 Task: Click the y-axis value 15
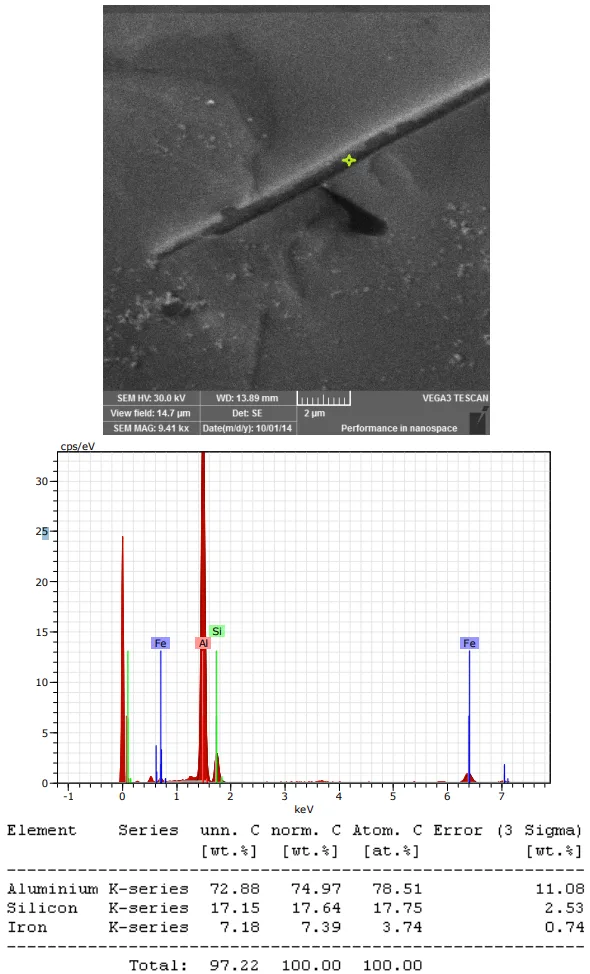(x=42, y=632)
